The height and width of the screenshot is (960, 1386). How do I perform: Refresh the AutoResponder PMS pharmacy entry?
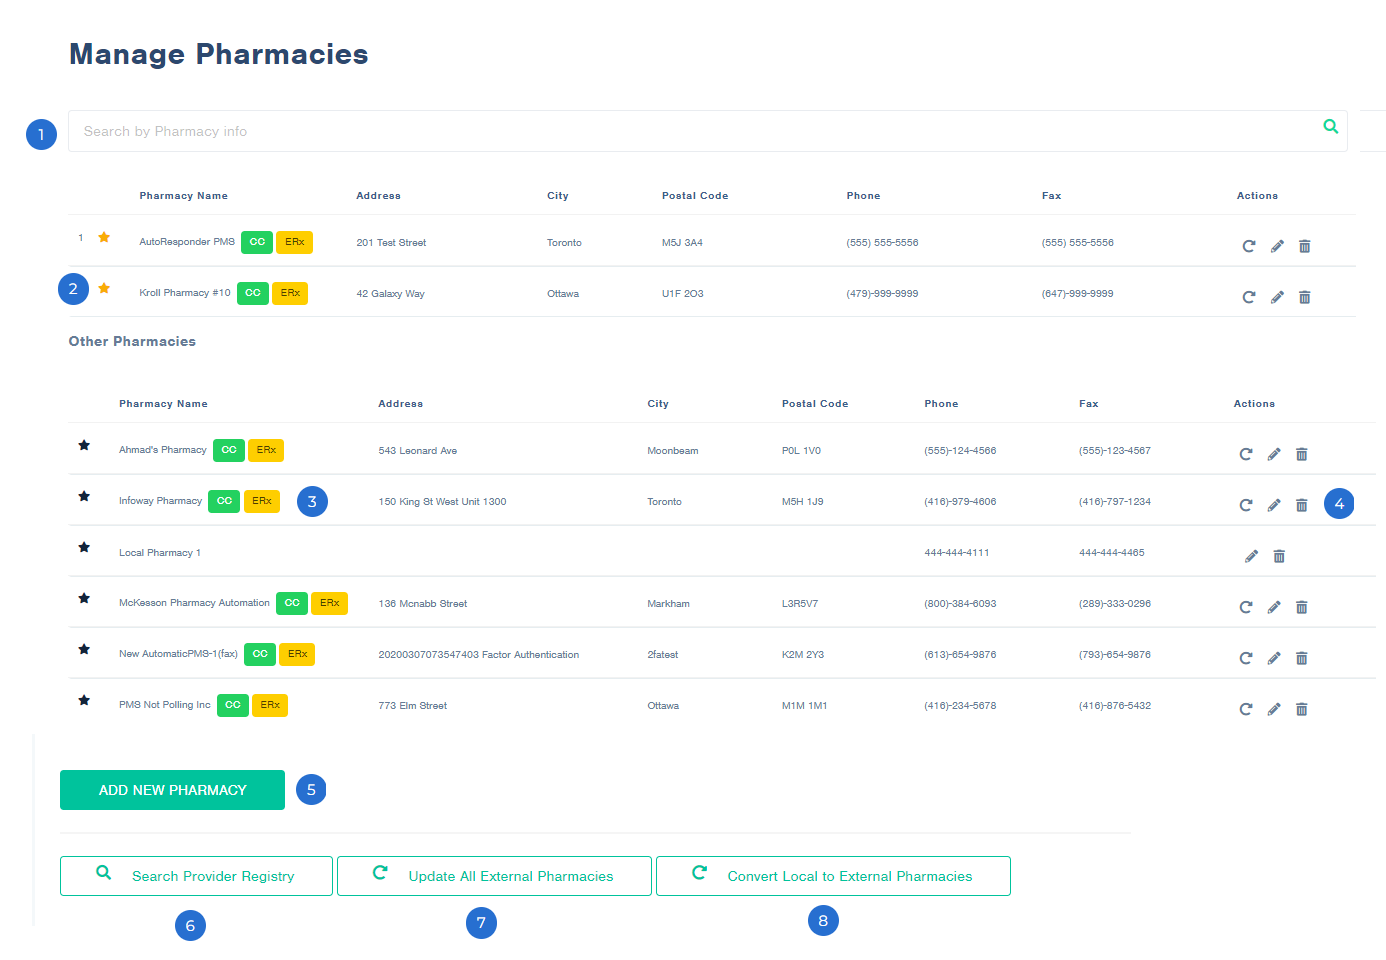[x=1248, y=246]
